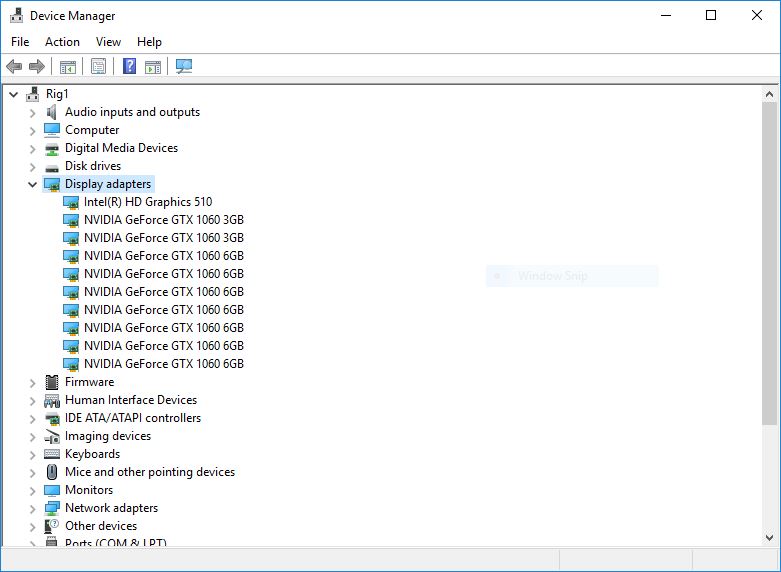The height and width of the screenshot is (572, 781).
Task: Expand Audio inputs and outputs
Action: pos(33,113)
